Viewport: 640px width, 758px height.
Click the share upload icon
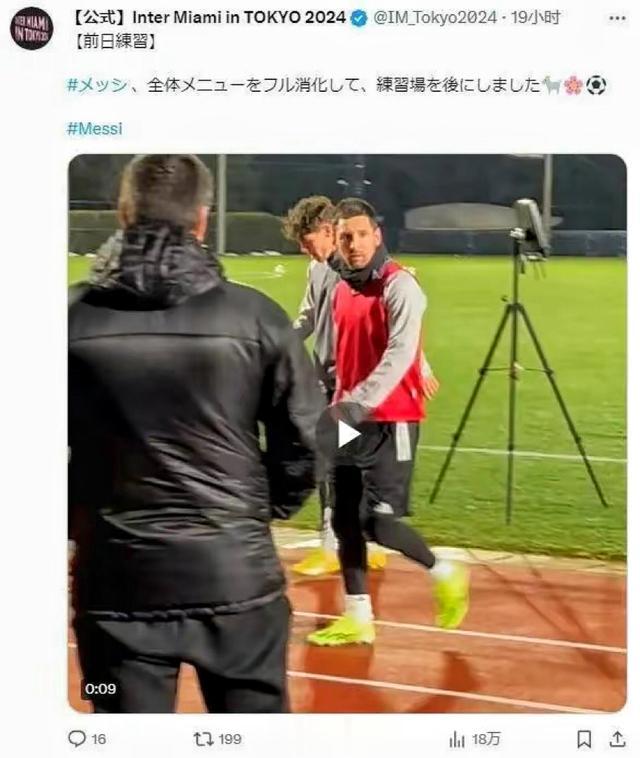[617, 739]
